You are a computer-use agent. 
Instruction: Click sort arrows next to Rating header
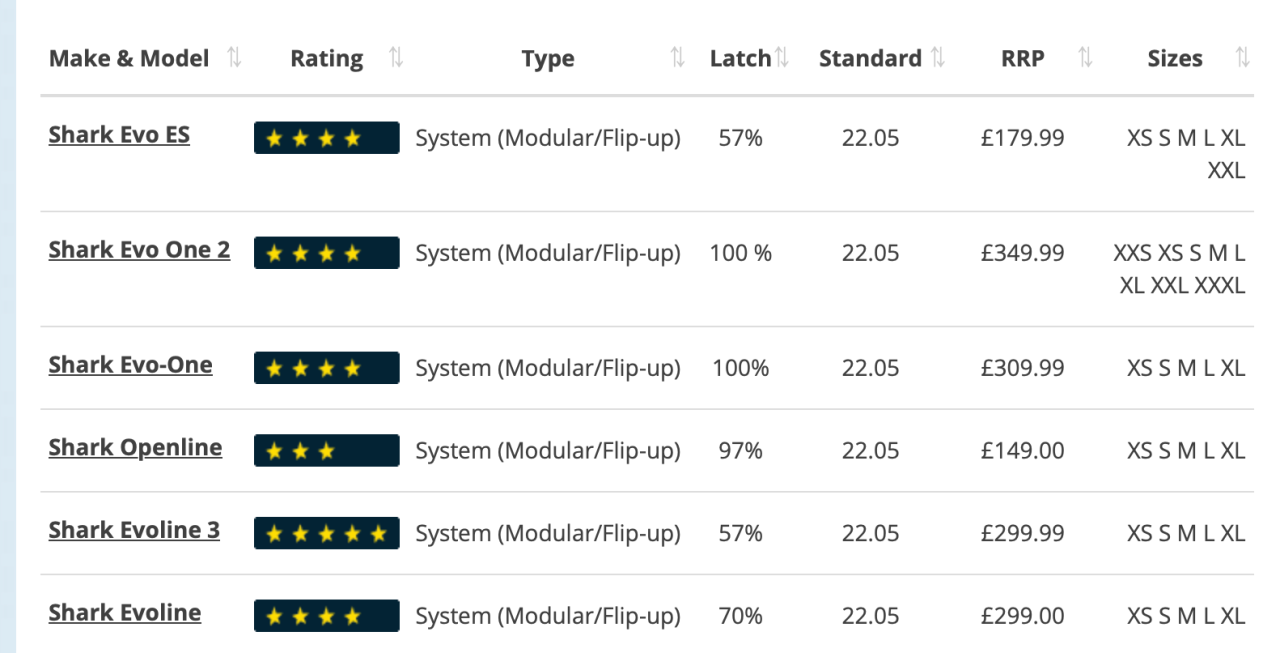(x=396, y=58)
